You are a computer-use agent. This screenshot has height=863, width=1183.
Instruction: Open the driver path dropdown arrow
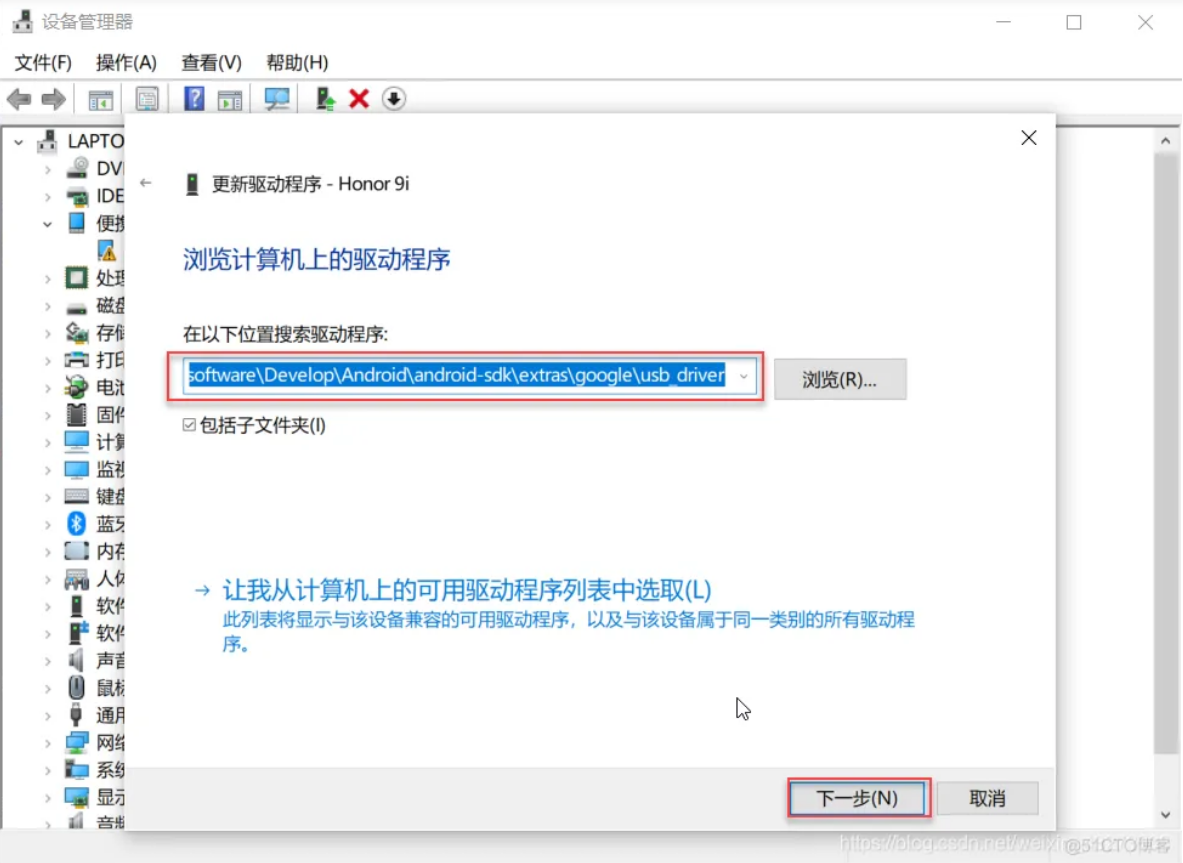[743, 377]
